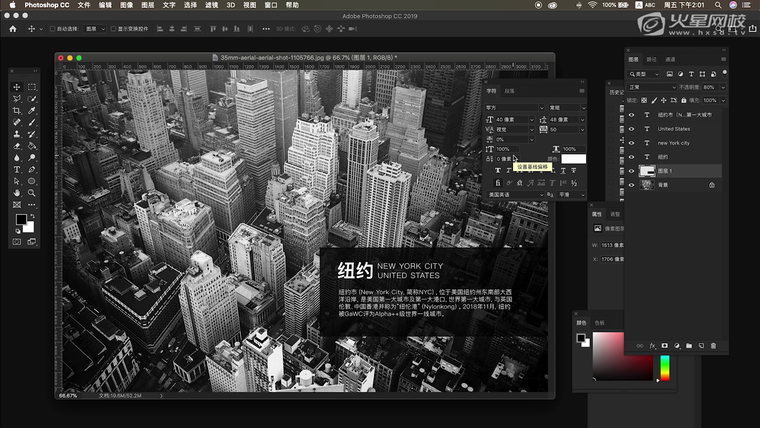Click the fx layer style icon

pos(652,345)
